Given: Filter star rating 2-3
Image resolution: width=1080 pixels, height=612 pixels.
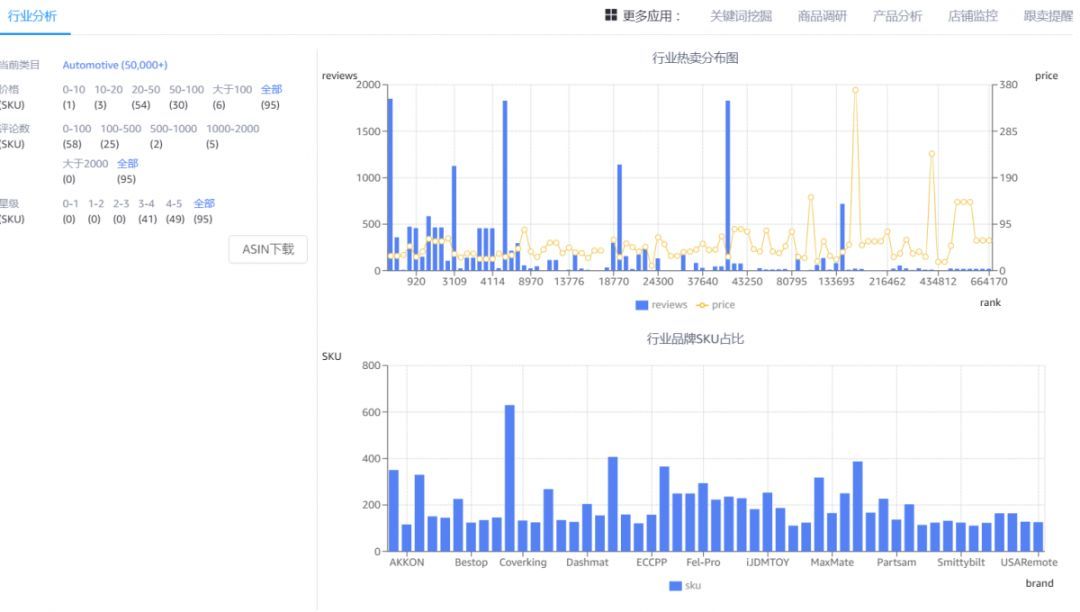Looking at the screenshot, I should [x=121, y=204].
